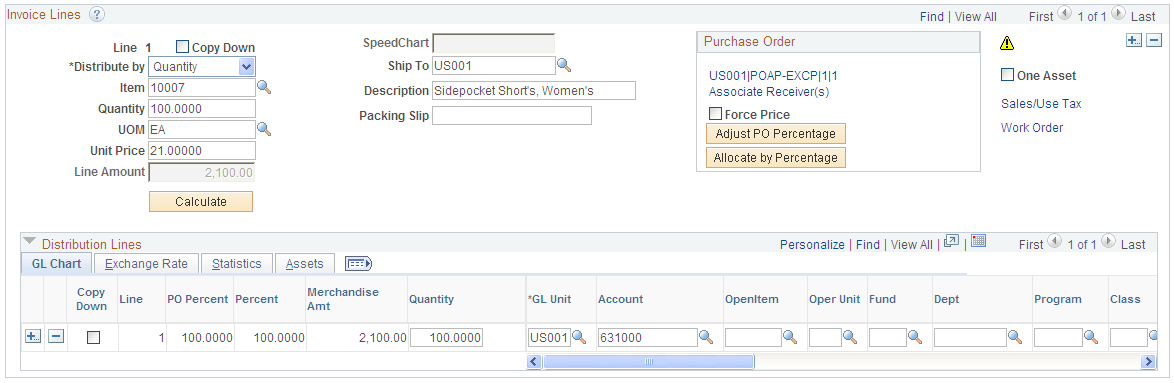This screenshot has height=383, width=1174.
Task: Open Program lookup magnifier
Action: tap(1091, 337)
